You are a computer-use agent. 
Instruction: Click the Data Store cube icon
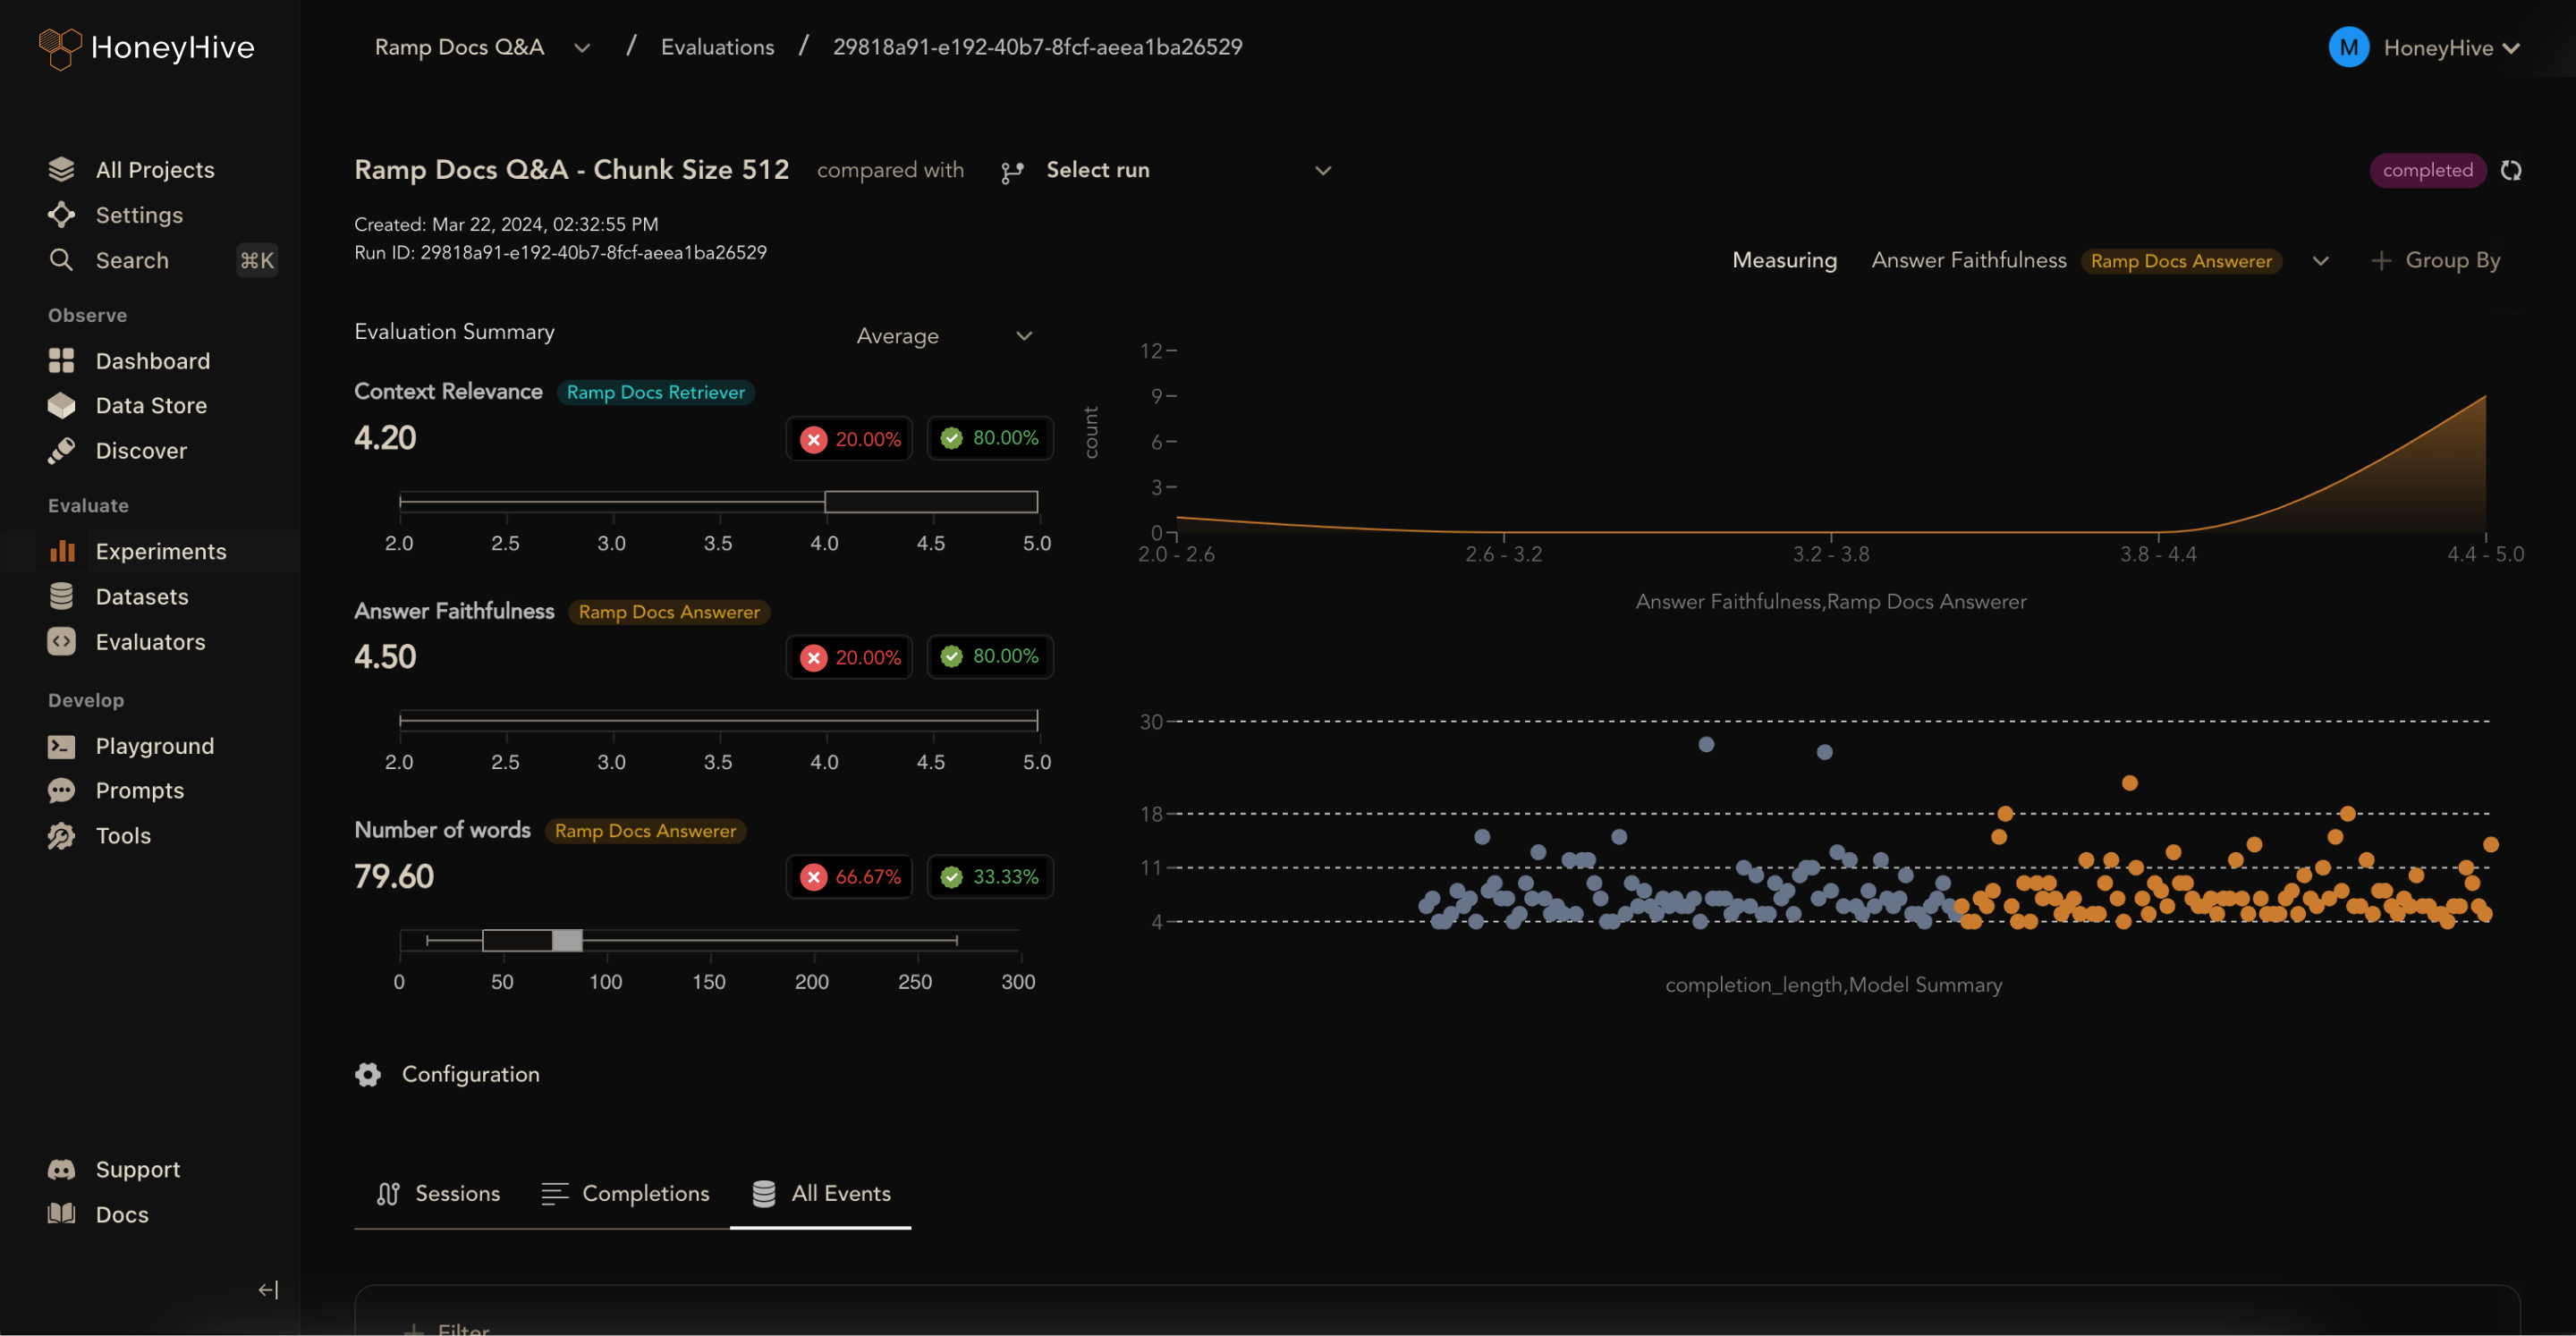point(62,405)
